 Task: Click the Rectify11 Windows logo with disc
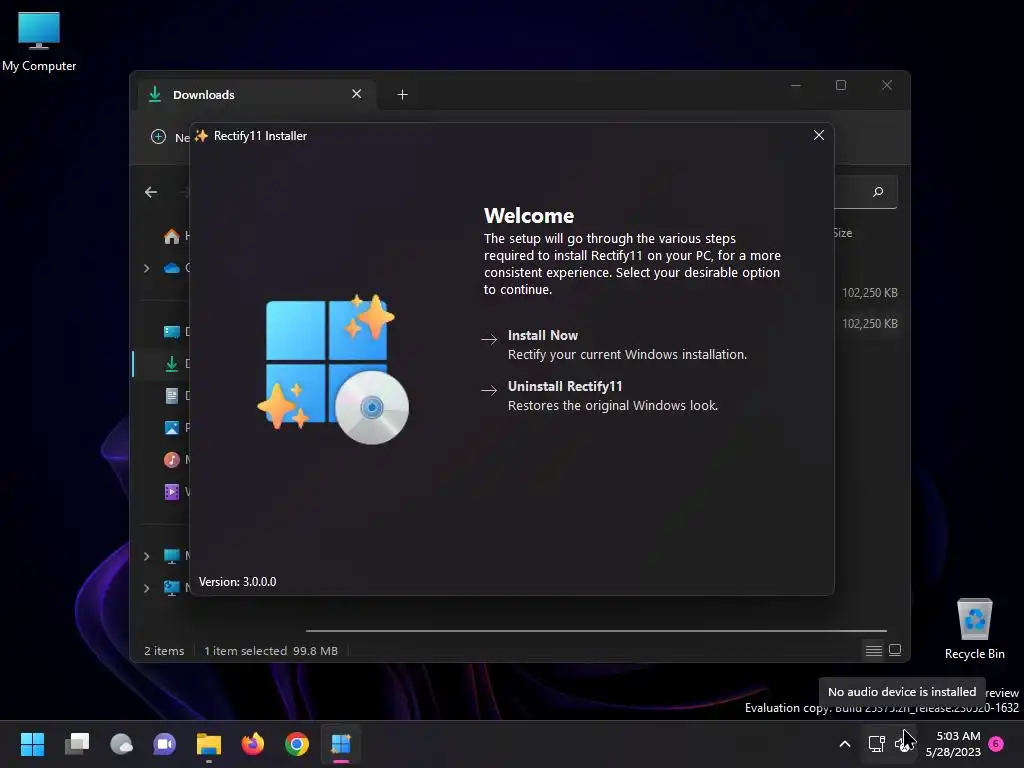pyautogui.click(x=334, y=370)
